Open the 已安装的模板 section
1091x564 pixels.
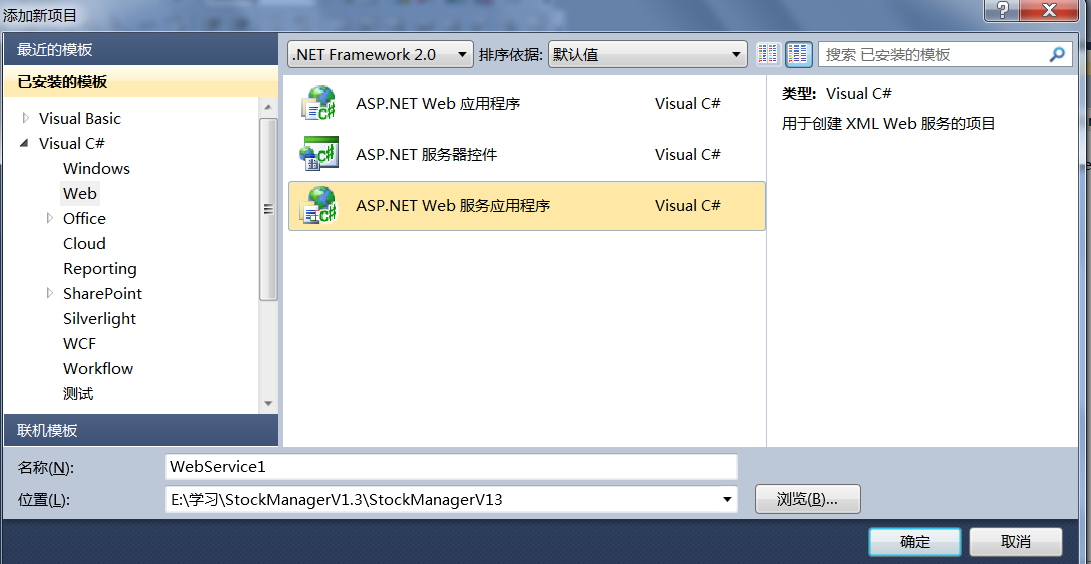[141, 81]
